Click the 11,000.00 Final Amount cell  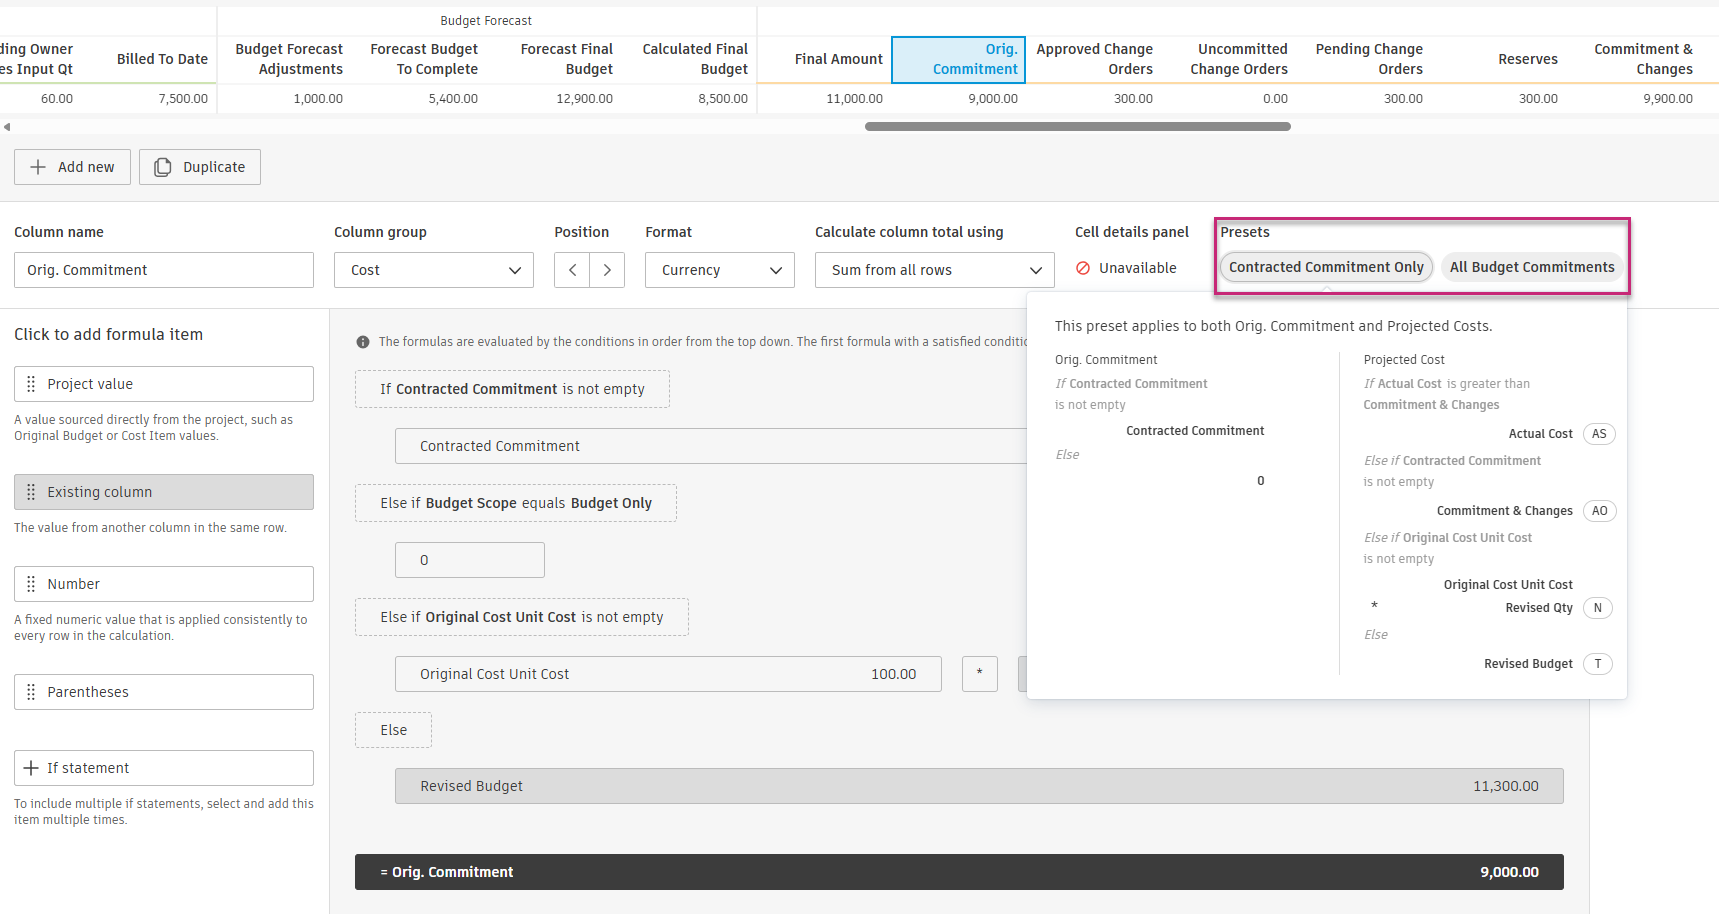(x=825, y=99)
